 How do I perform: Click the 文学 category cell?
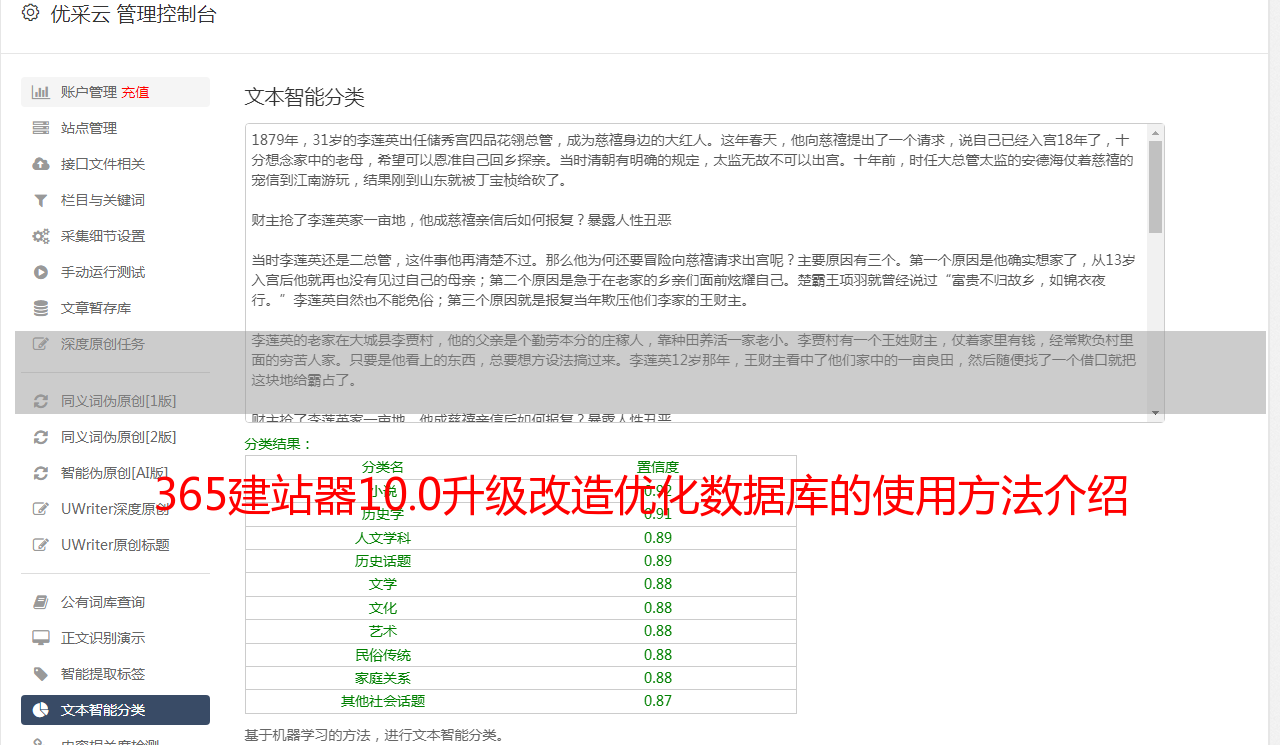tap(383, 584)
